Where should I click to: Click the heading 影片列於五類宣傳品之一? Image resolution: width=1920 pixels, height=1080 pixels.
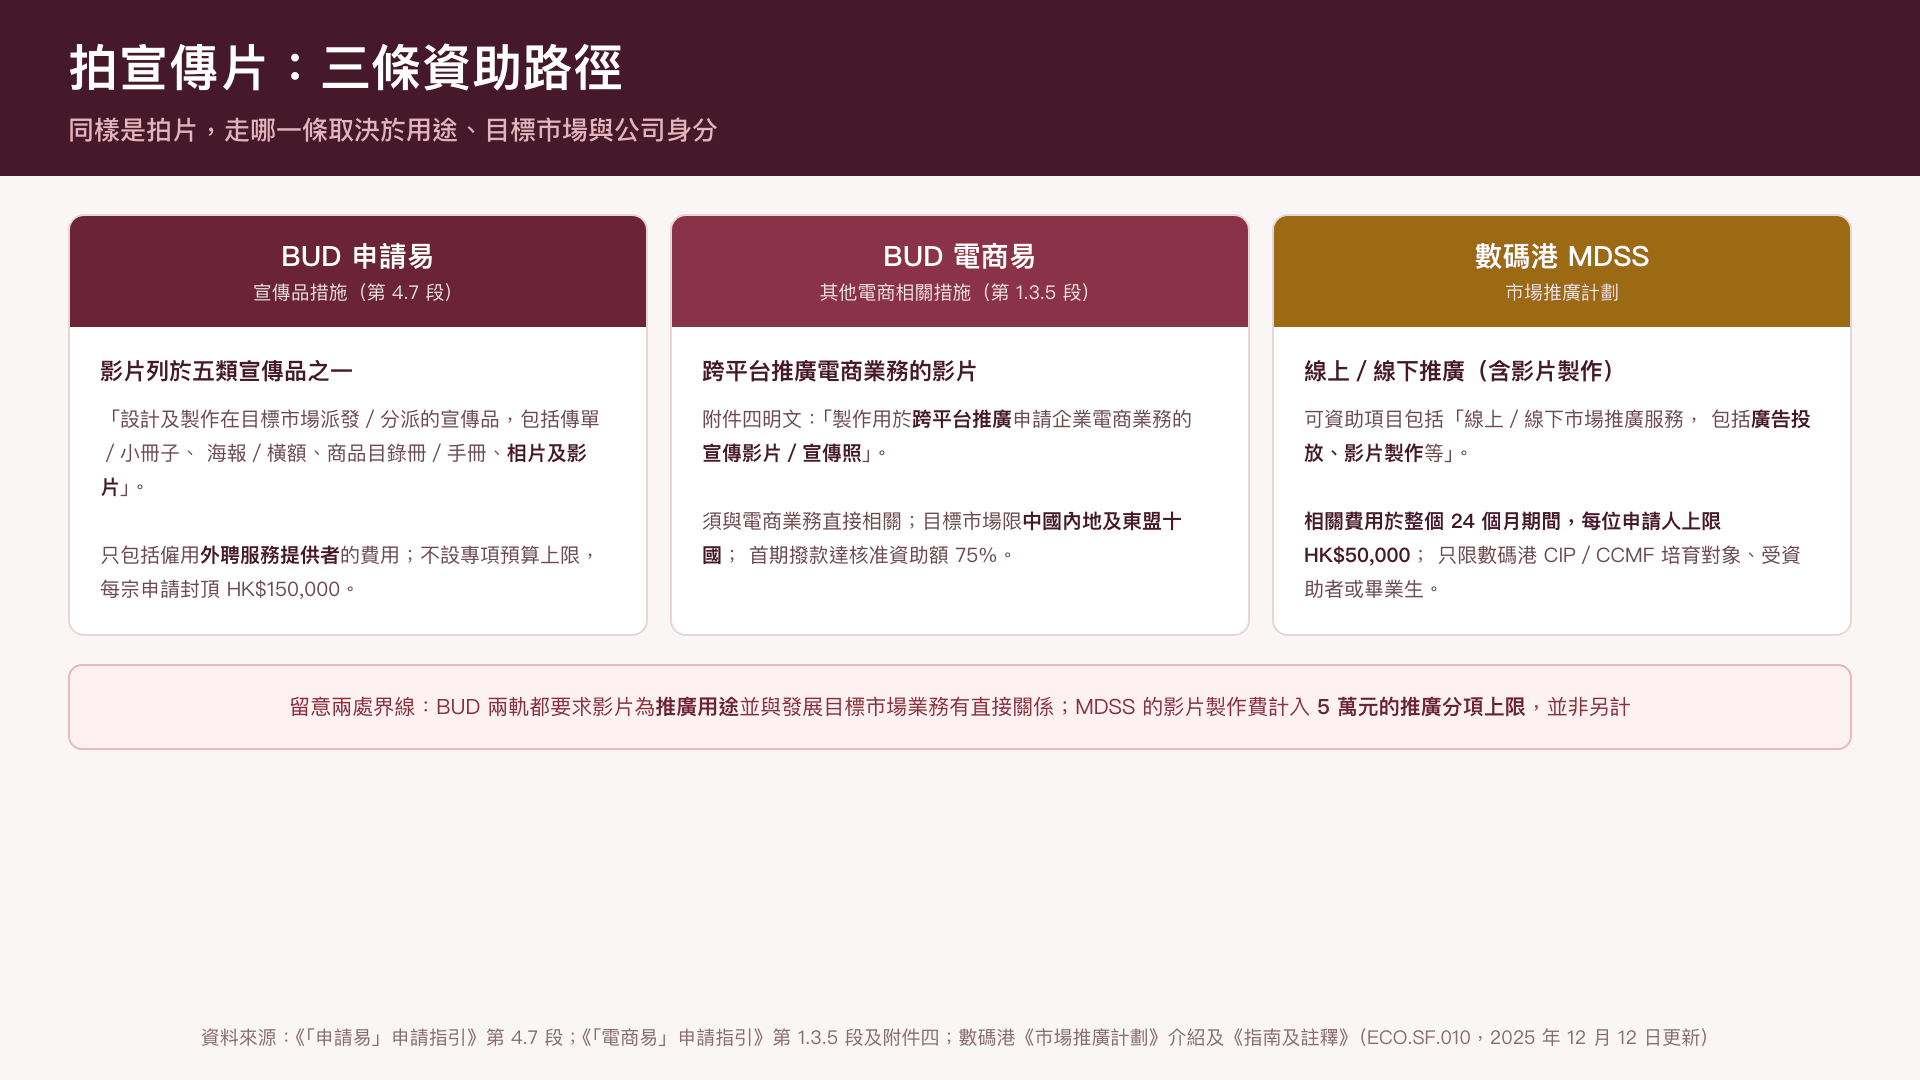click(227, 371)
